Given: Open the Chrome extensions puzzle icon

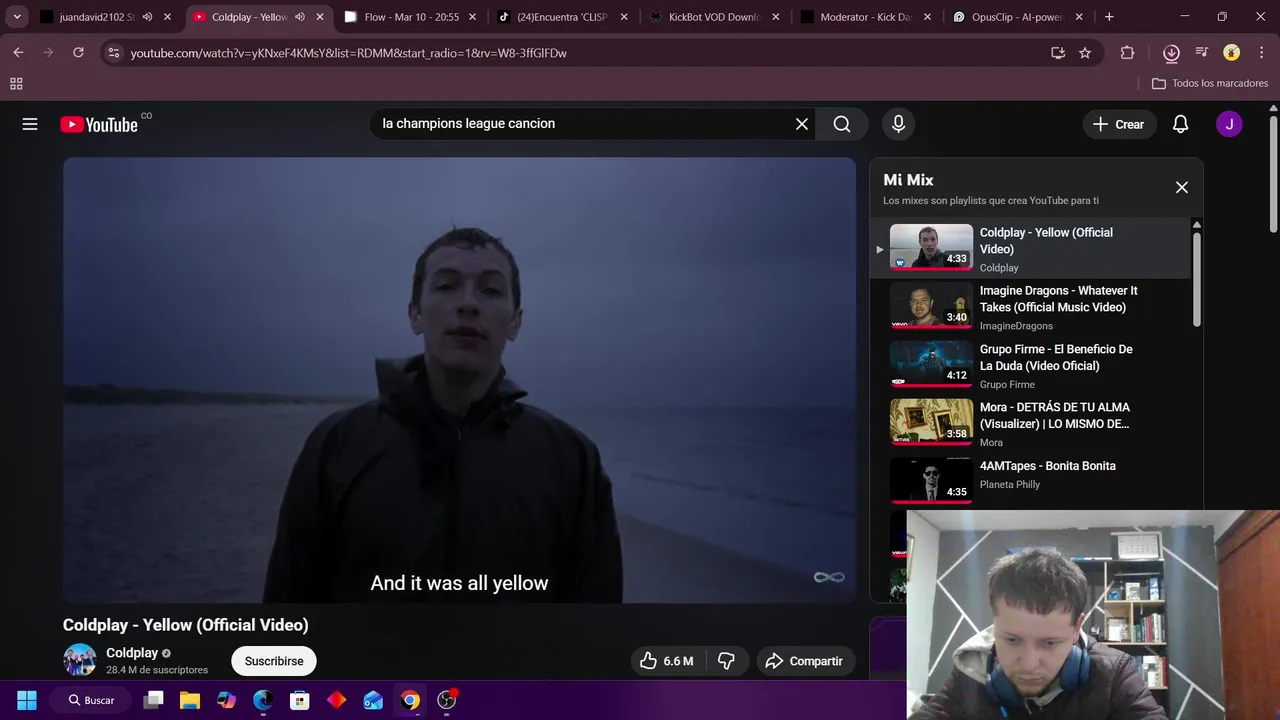Looking at the screenshot, I should (x=1127, y=53).
